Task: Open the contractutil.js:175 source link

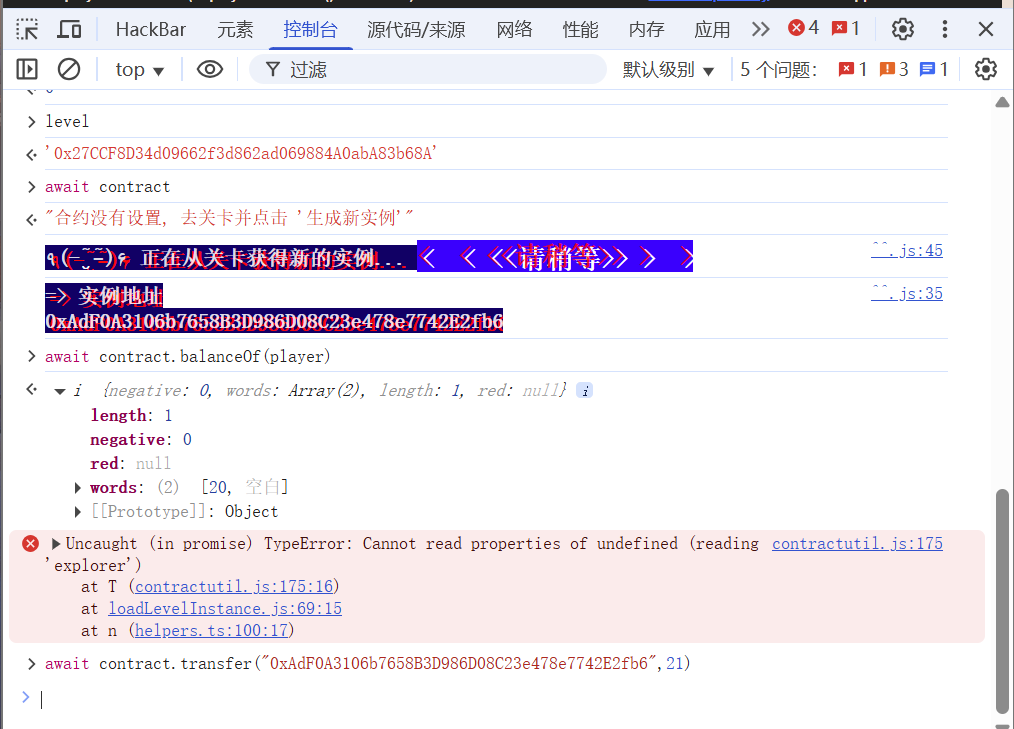Action: 857,543
